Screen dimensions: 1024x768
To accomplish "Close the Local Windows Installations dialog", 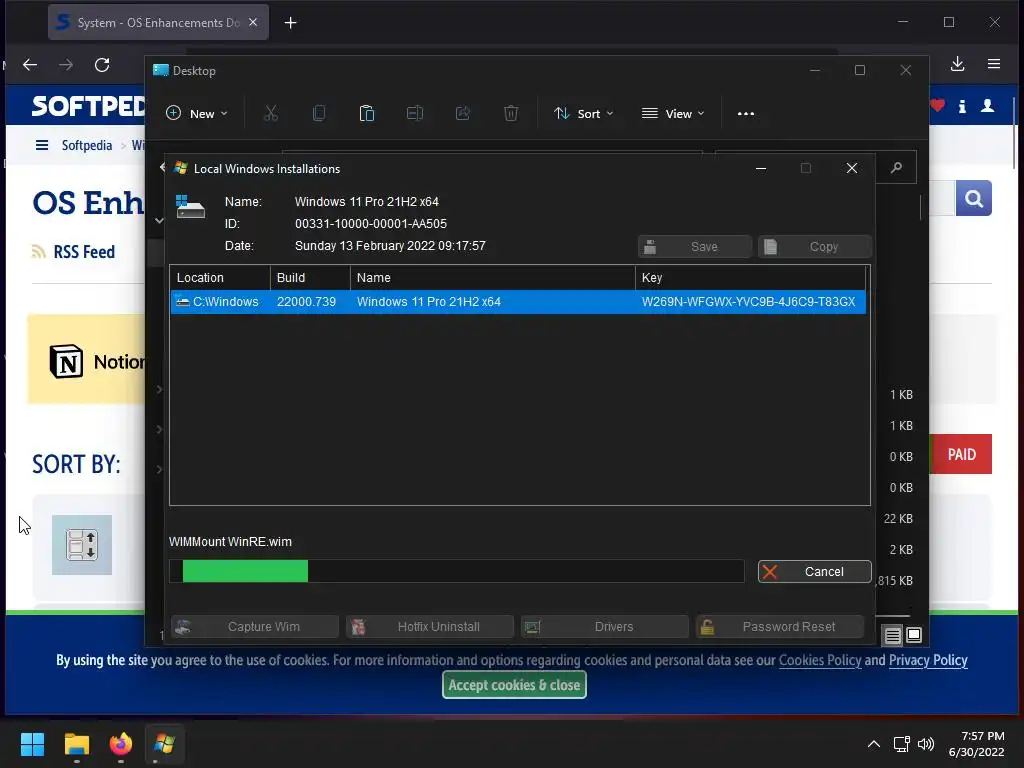I will [x=852, y=168].
